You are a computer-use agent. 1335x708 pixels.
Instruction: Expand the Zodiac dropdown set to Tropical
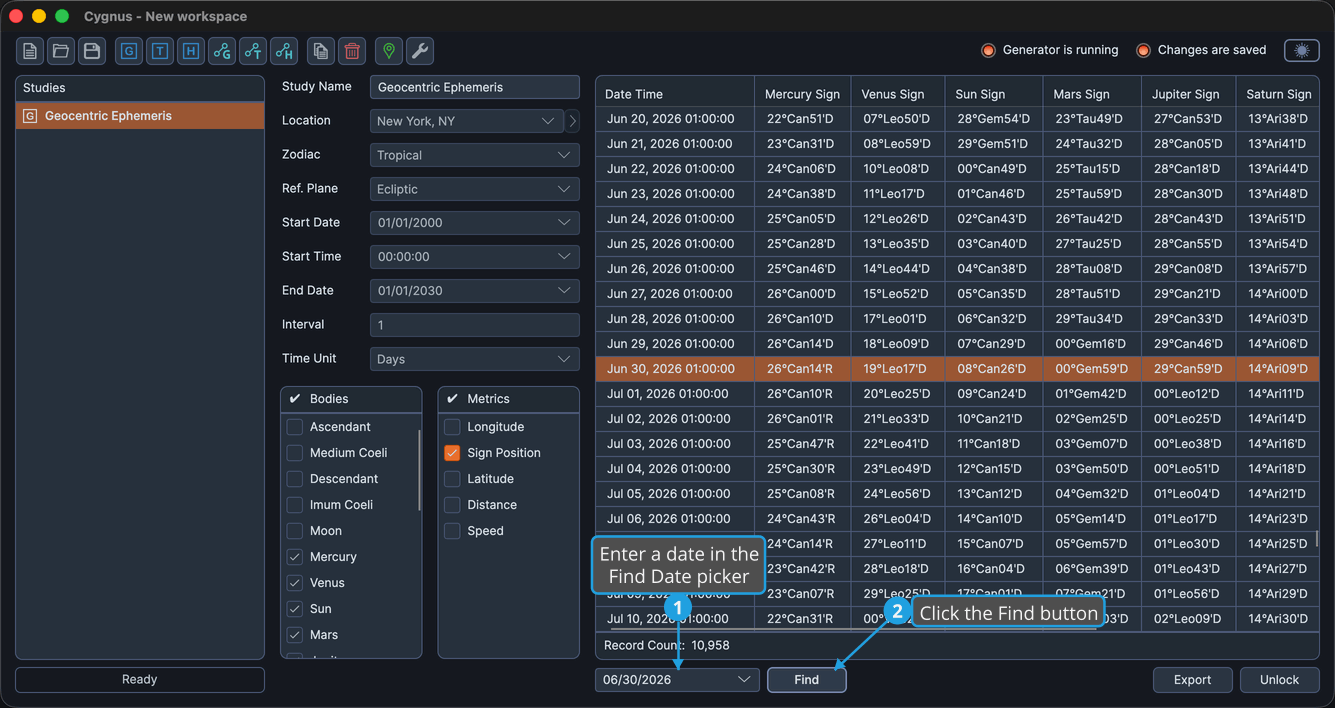pyautogui.click(x=475, y=155)
